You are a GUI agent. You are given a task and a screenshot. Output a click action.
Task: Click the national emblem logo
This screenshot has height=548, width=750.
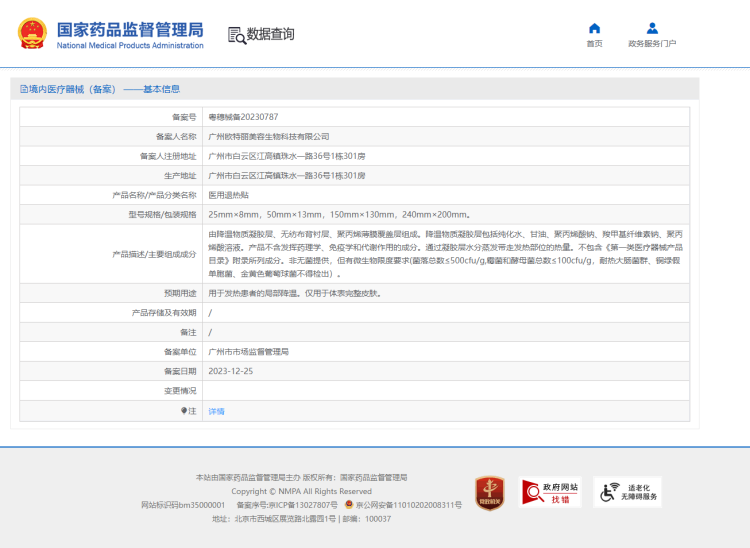32,35
